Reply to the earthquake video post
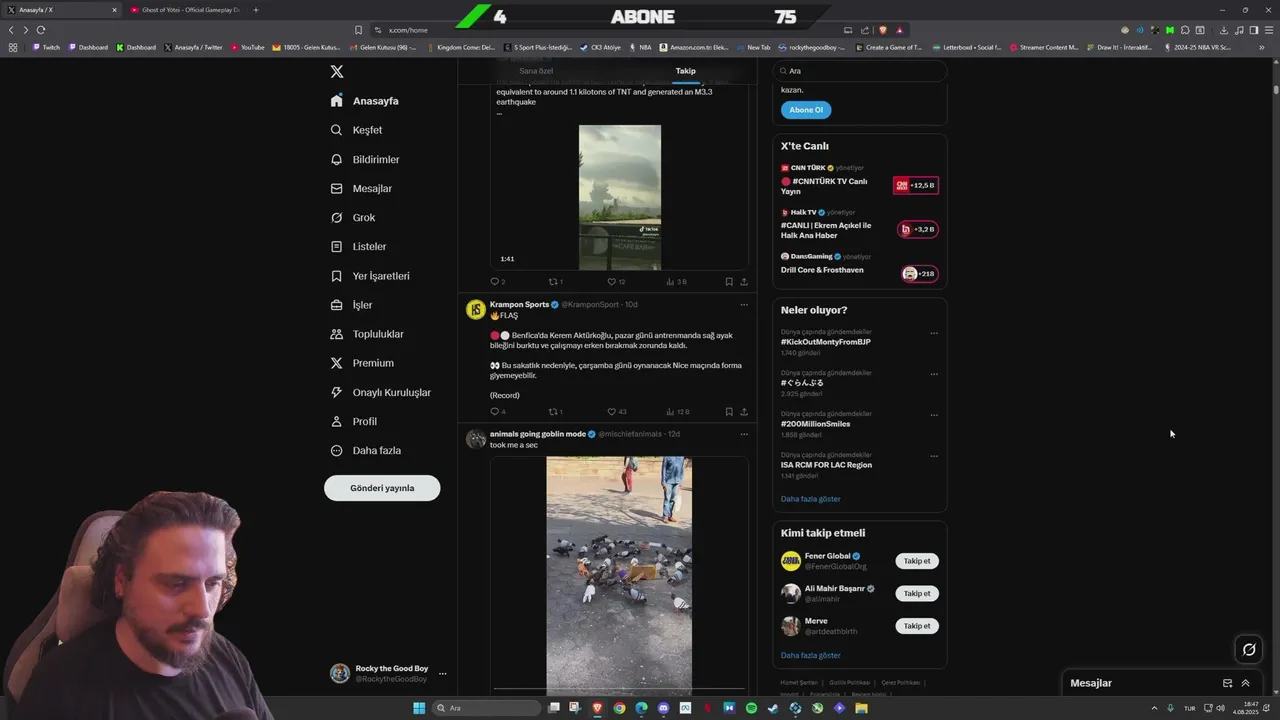The image size is (1280, 720). [x=497, y=282]
